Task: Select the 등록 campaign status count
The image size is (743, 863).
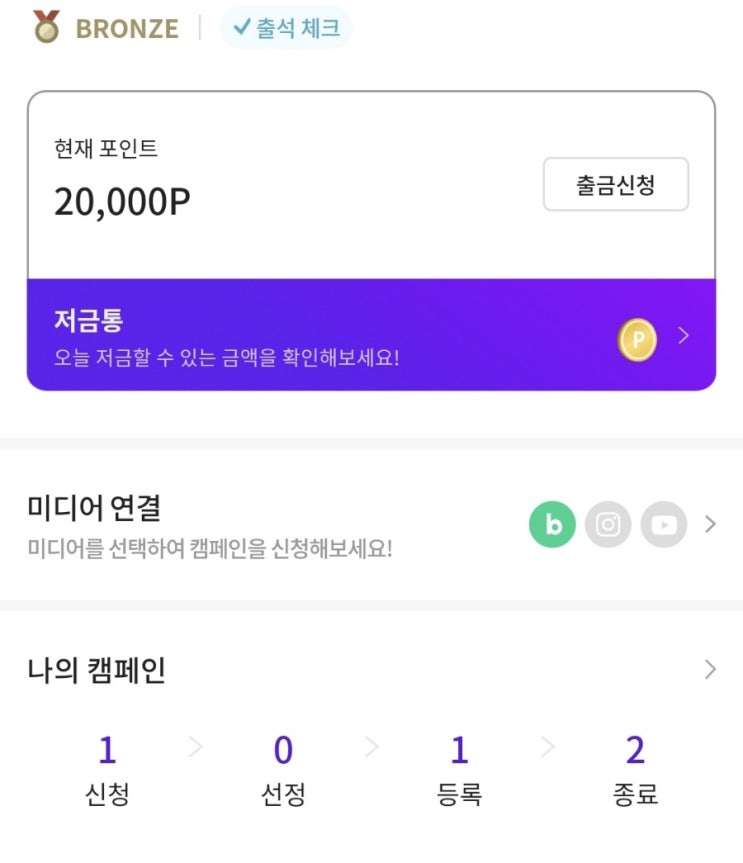Action: 459,771
